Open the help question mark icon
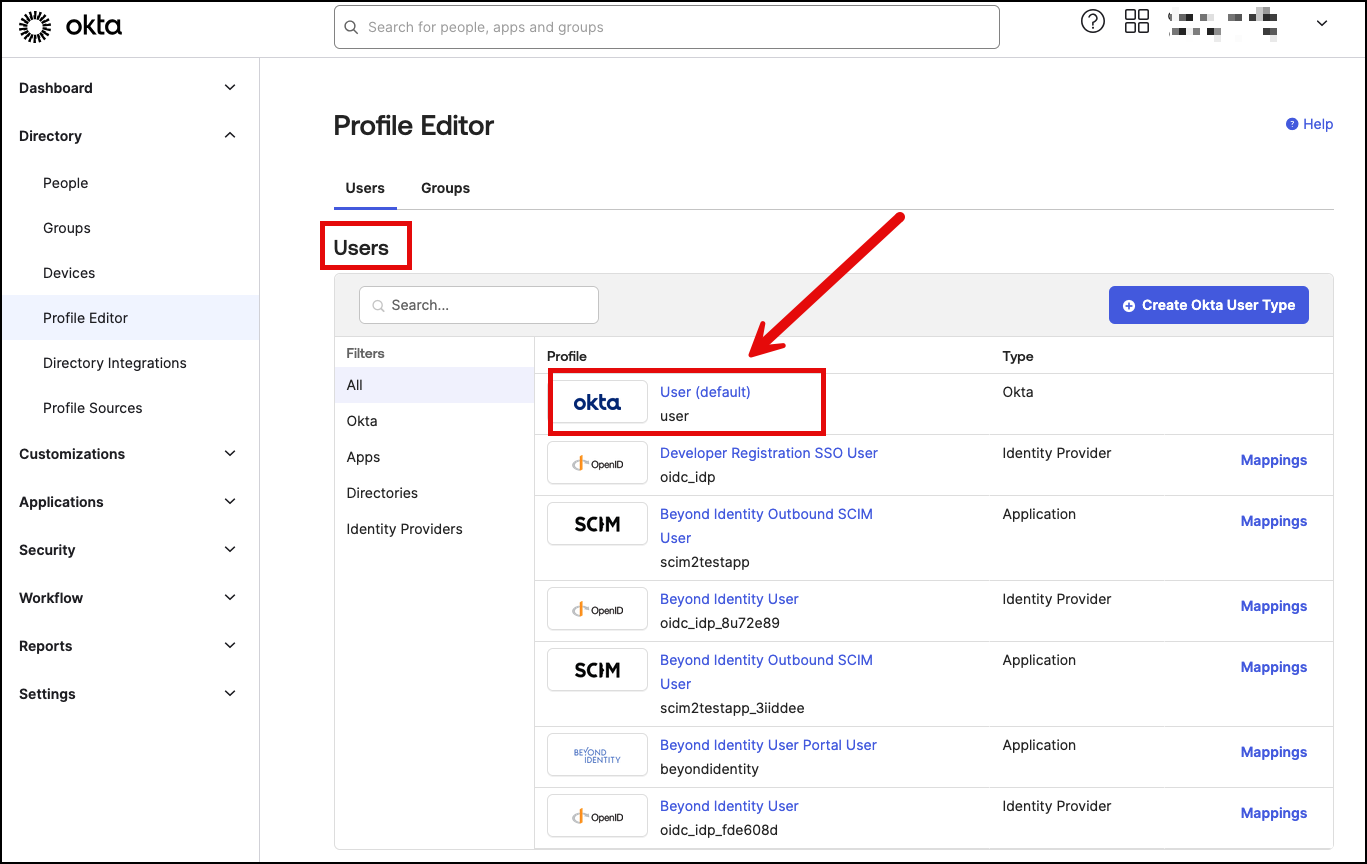Screen dimensions: 1367x864 pyautogui.click(x=1093, y=22)
